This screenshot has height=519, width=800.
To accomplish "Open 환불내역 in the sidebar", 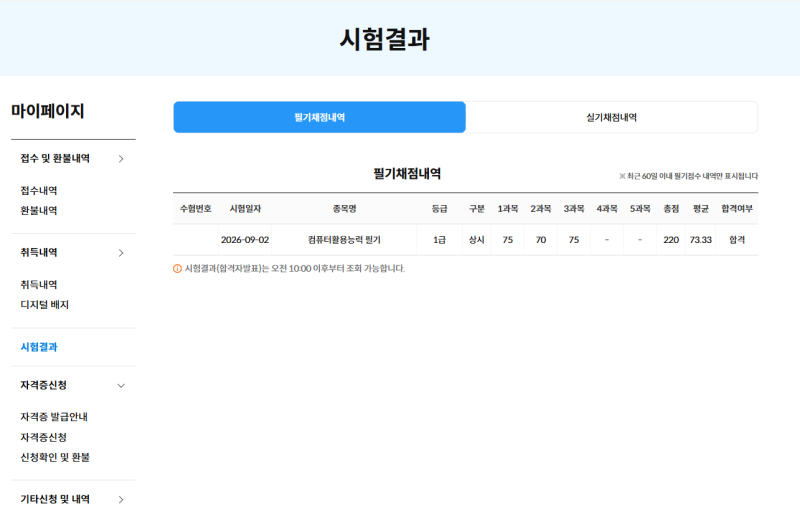I will coord(39,211).
